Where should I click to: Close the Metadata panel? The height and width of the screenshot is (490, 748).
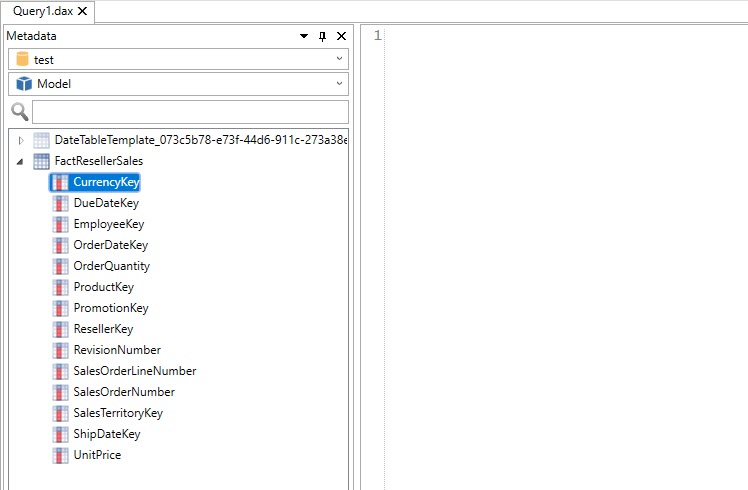tap(341, 36)
